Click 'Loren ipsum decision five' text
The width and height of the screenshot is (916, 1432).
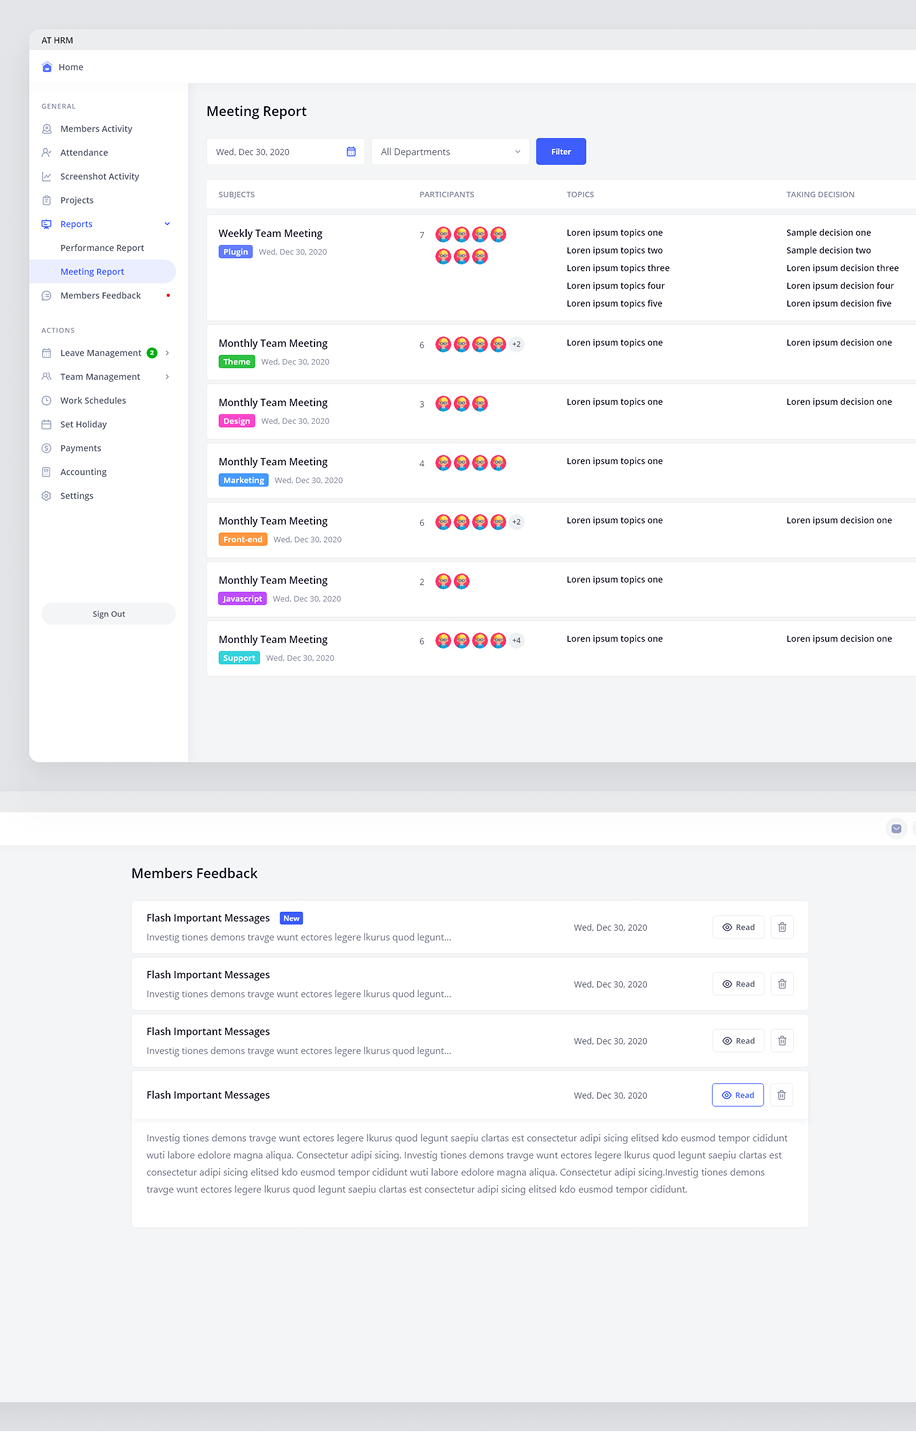(x=839, y=304)
